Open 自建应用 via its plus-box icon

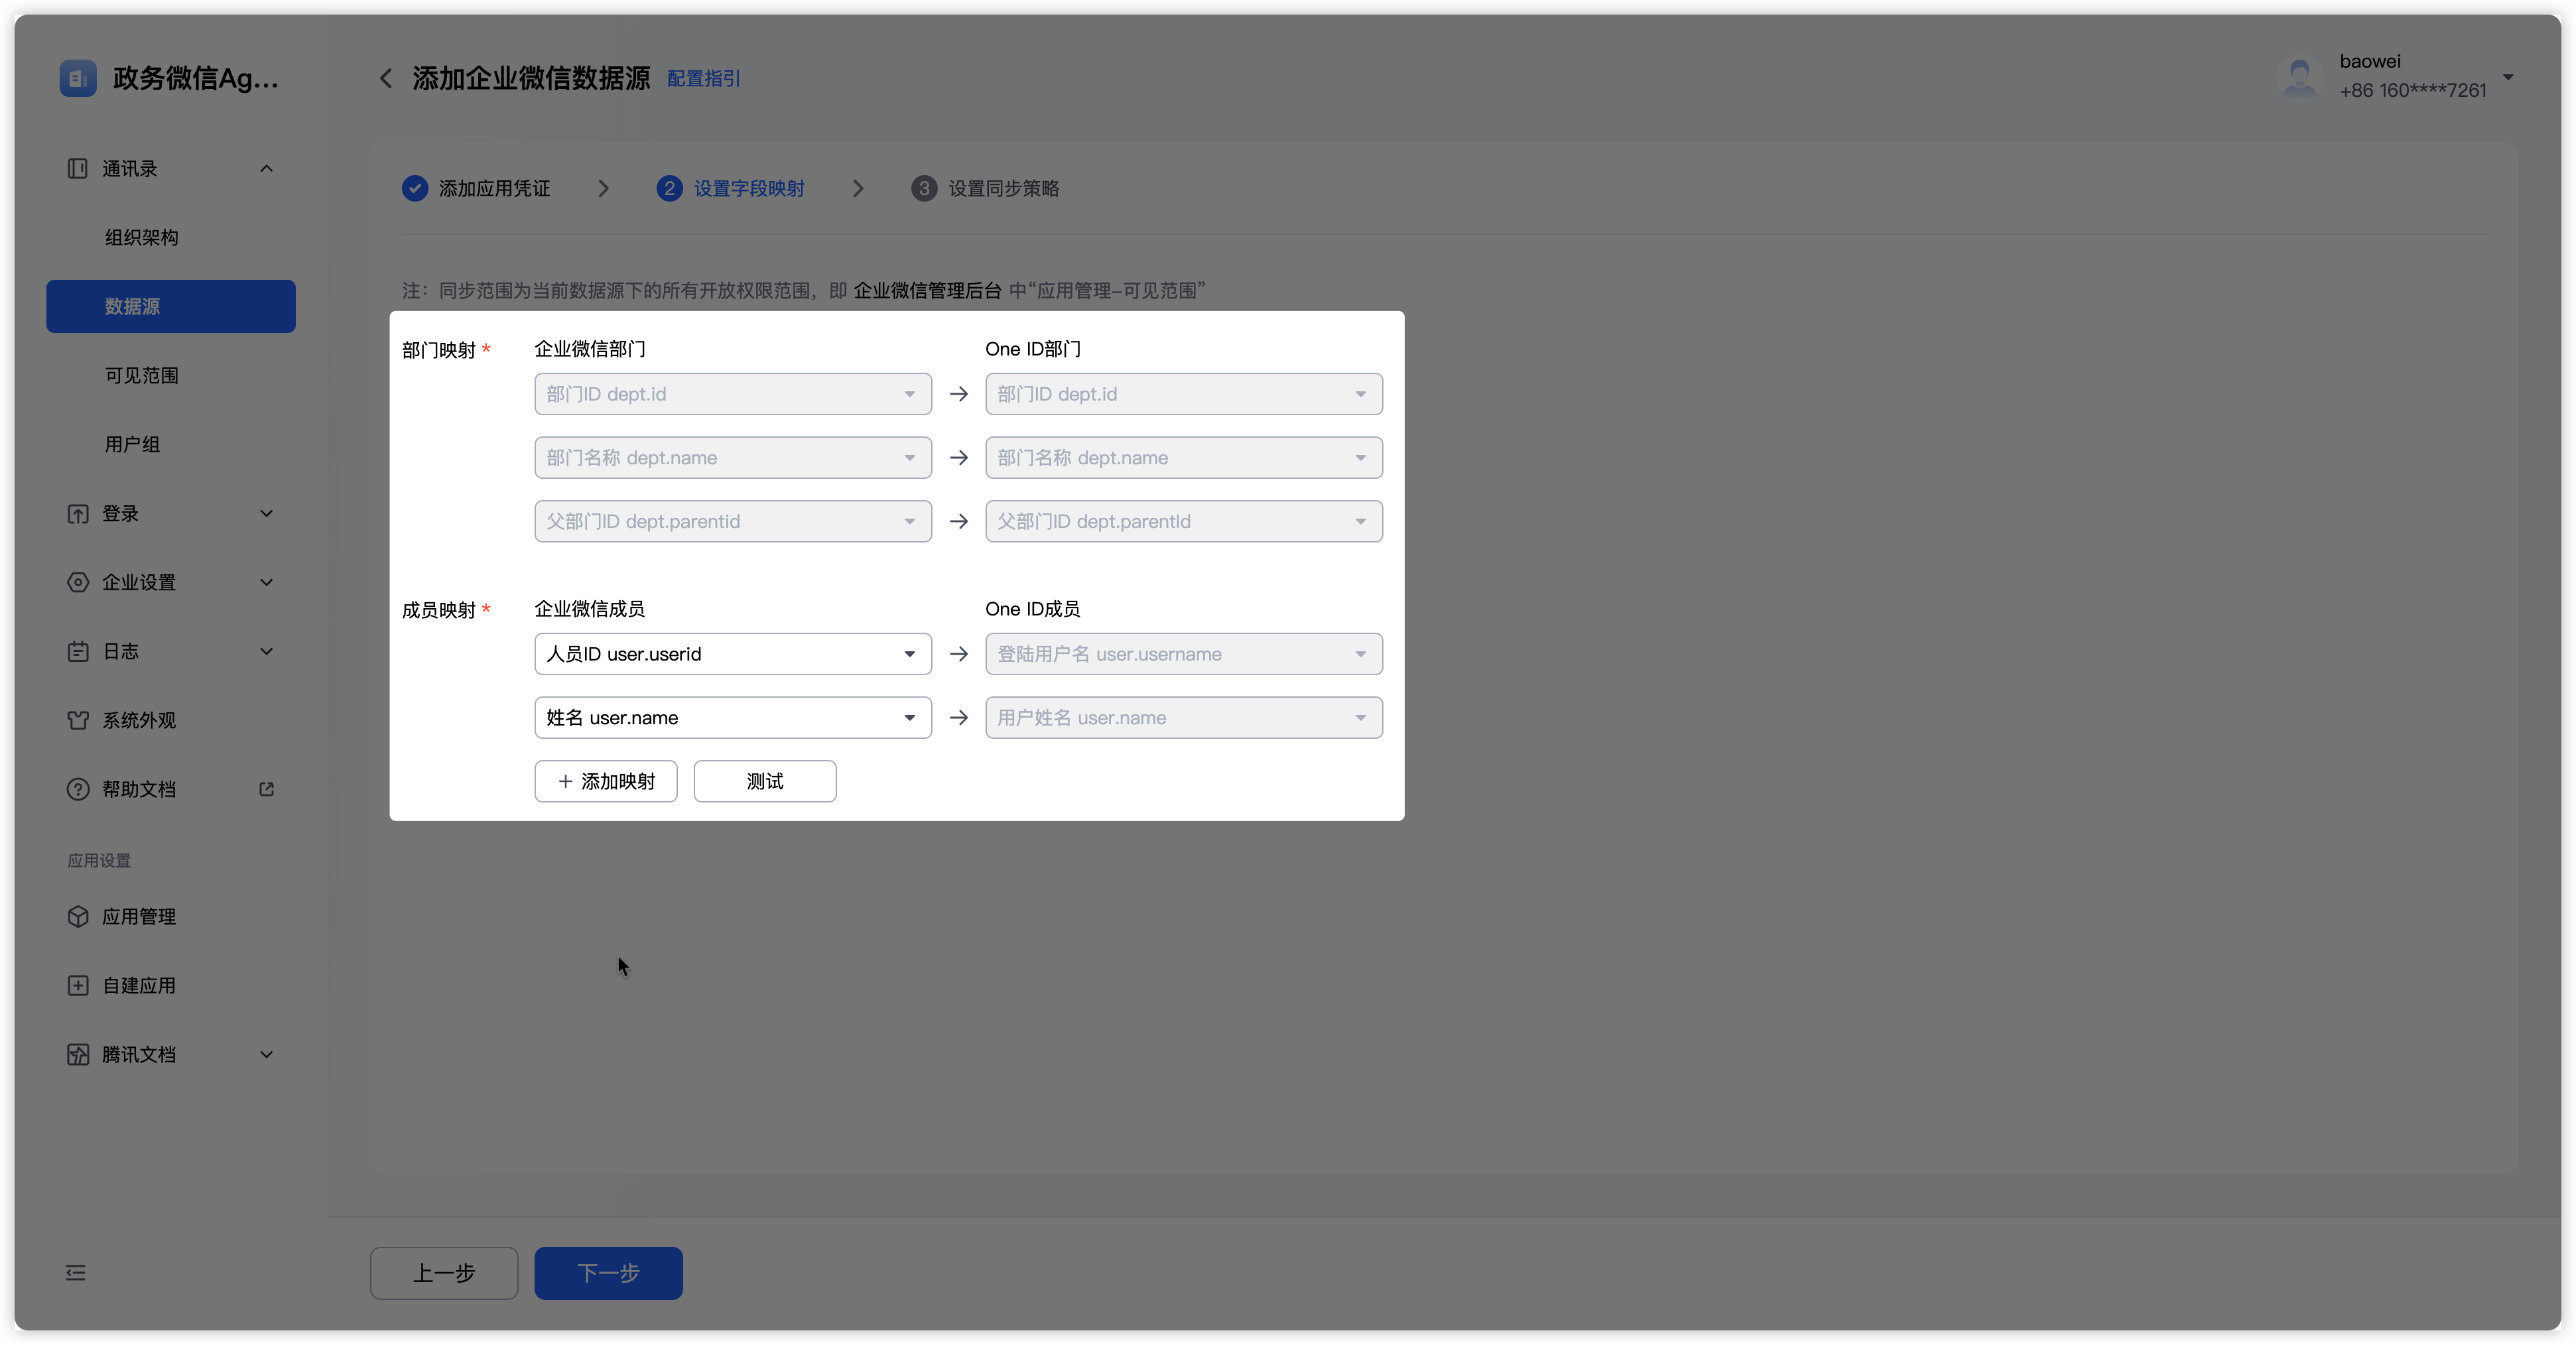point(78,985)
